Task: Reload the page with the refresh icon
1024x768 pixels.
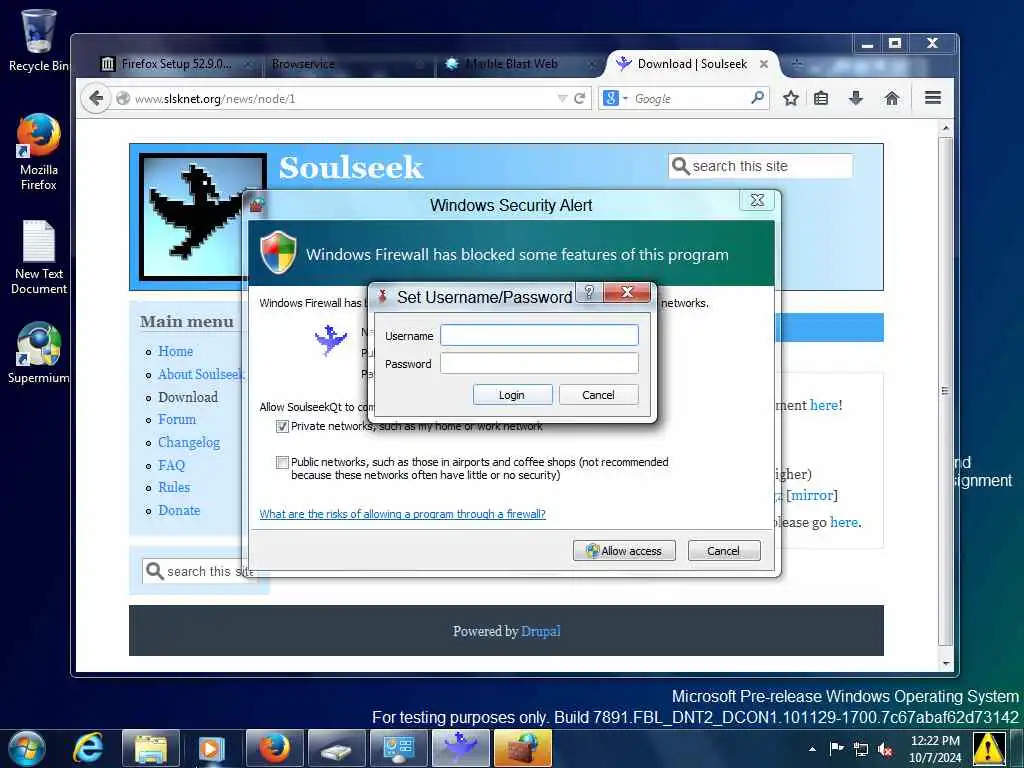Action: 579,99
